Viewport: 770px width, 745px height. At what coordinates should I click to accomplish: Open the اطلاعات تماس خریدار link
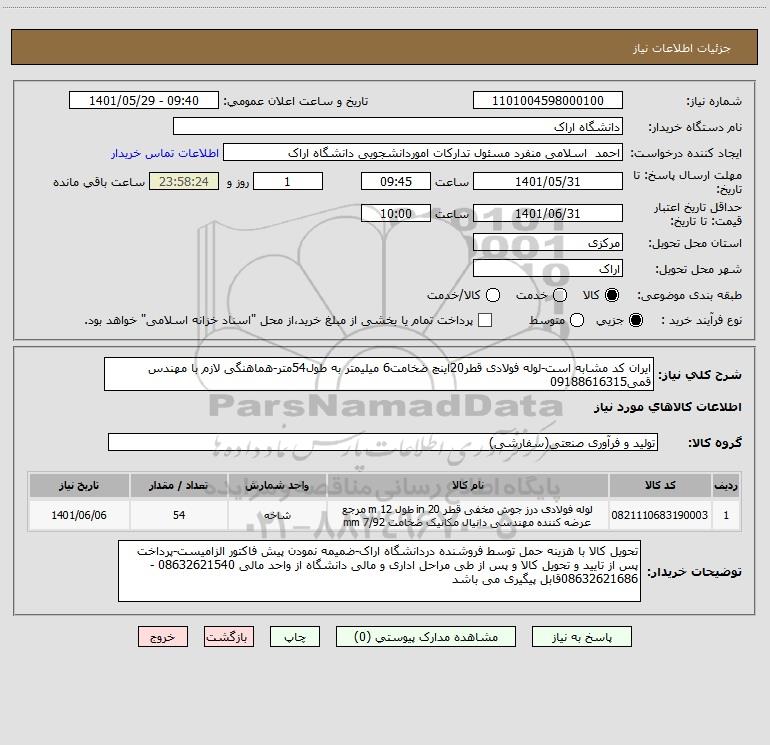pos(165,153)
